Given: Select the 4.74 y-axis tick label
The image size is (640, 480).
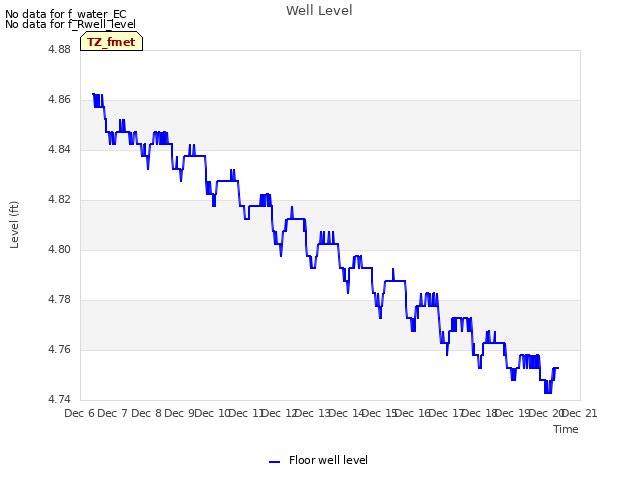Looking at the screenshot, I should [x=59, y=399].
